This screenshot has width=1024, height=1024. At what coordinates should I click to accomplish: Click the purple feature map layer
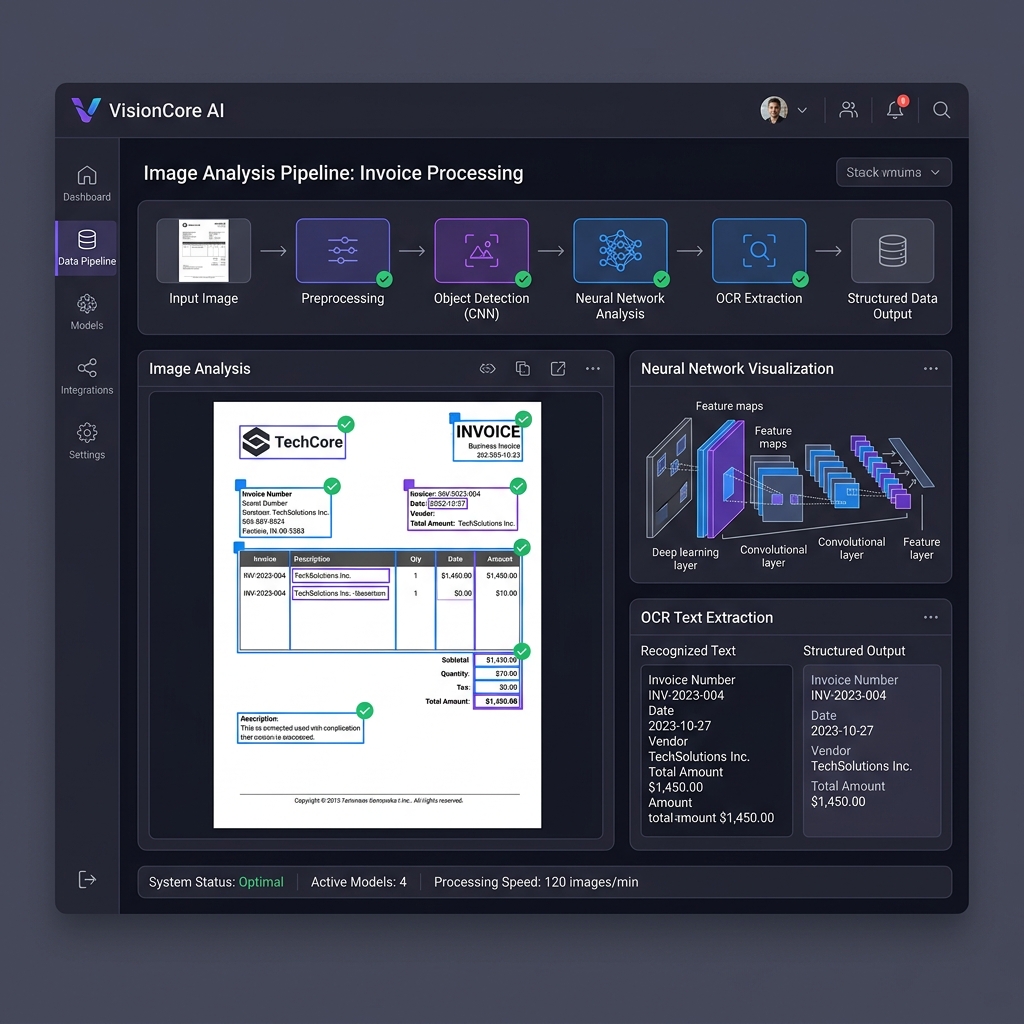726,479
